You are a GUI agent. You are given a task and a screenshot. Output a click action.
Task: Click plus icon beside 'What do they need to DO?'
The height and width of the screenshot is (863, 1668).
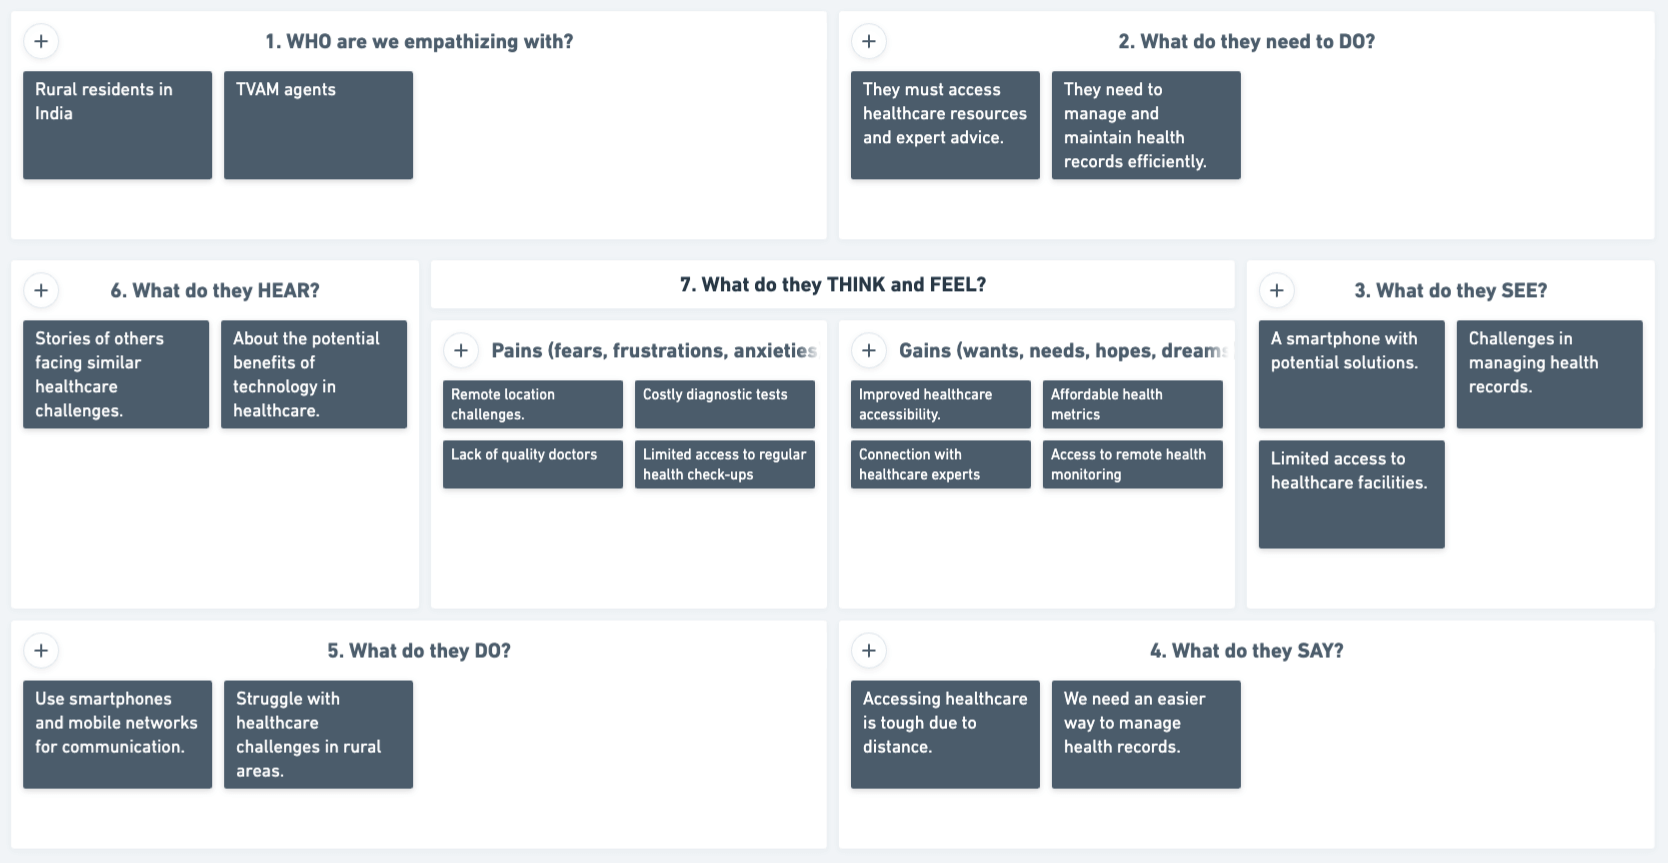pyautogui.click(x=869, y=41)
